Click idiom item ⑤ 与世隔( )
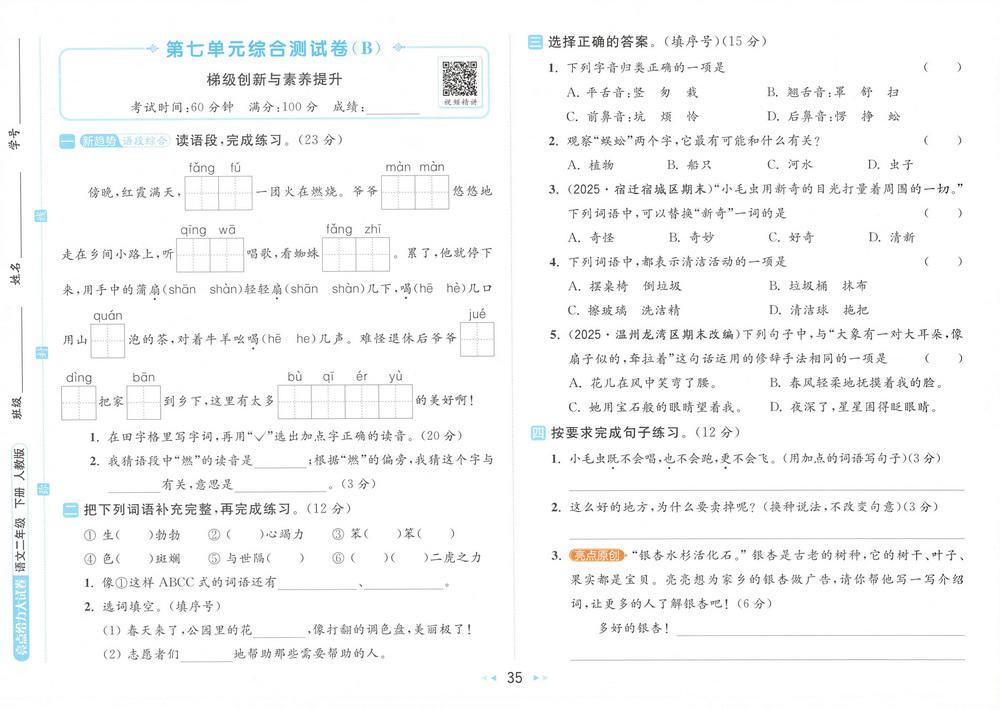The image size is (1000, 710). [256, 558]
